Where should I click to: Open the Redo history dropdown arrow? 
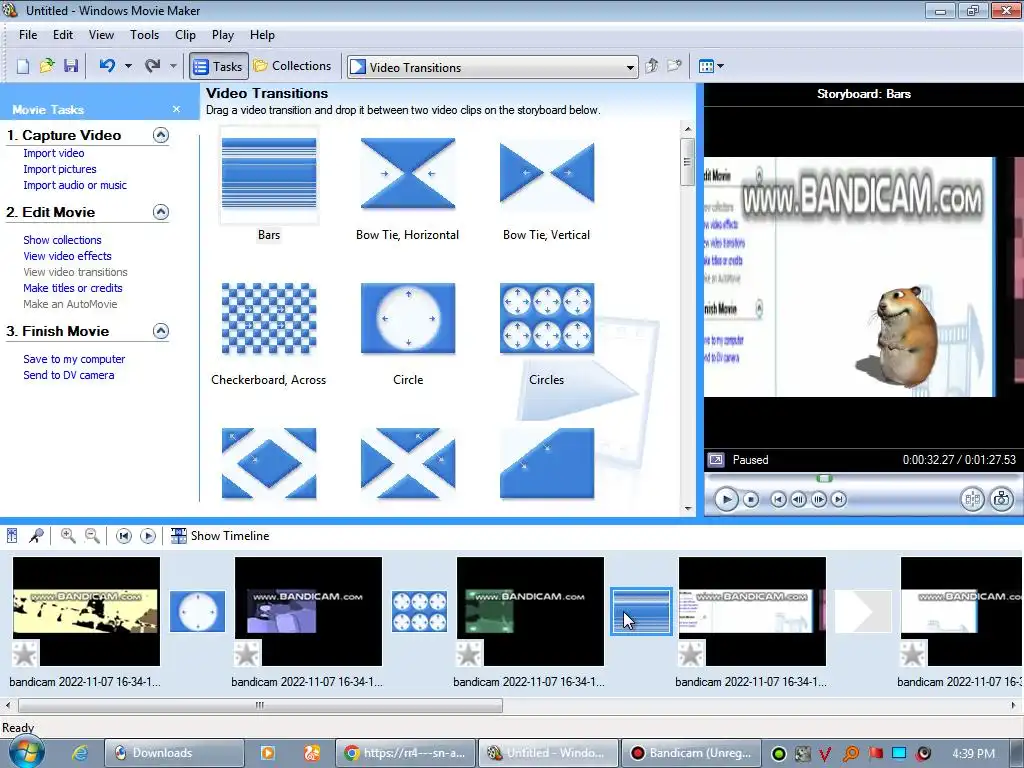[x=173, y=66]
